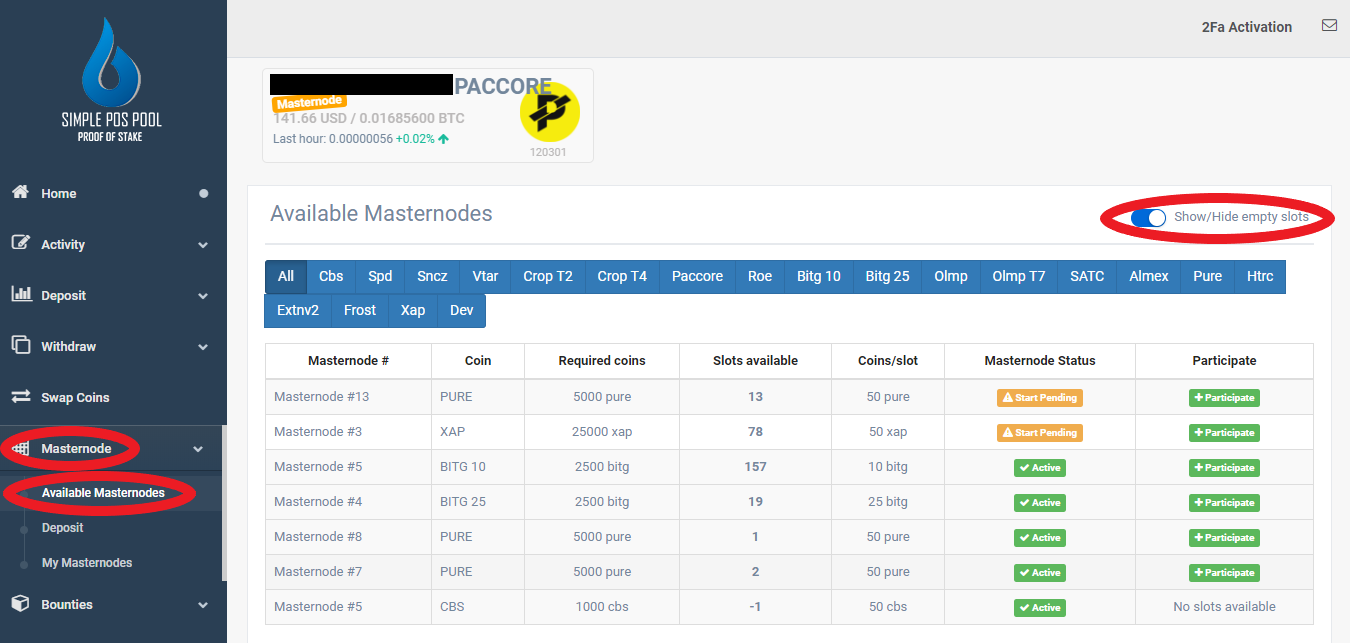Open the Bounties icon in the sidebar

pyautogui.click(x=19, y=604)
